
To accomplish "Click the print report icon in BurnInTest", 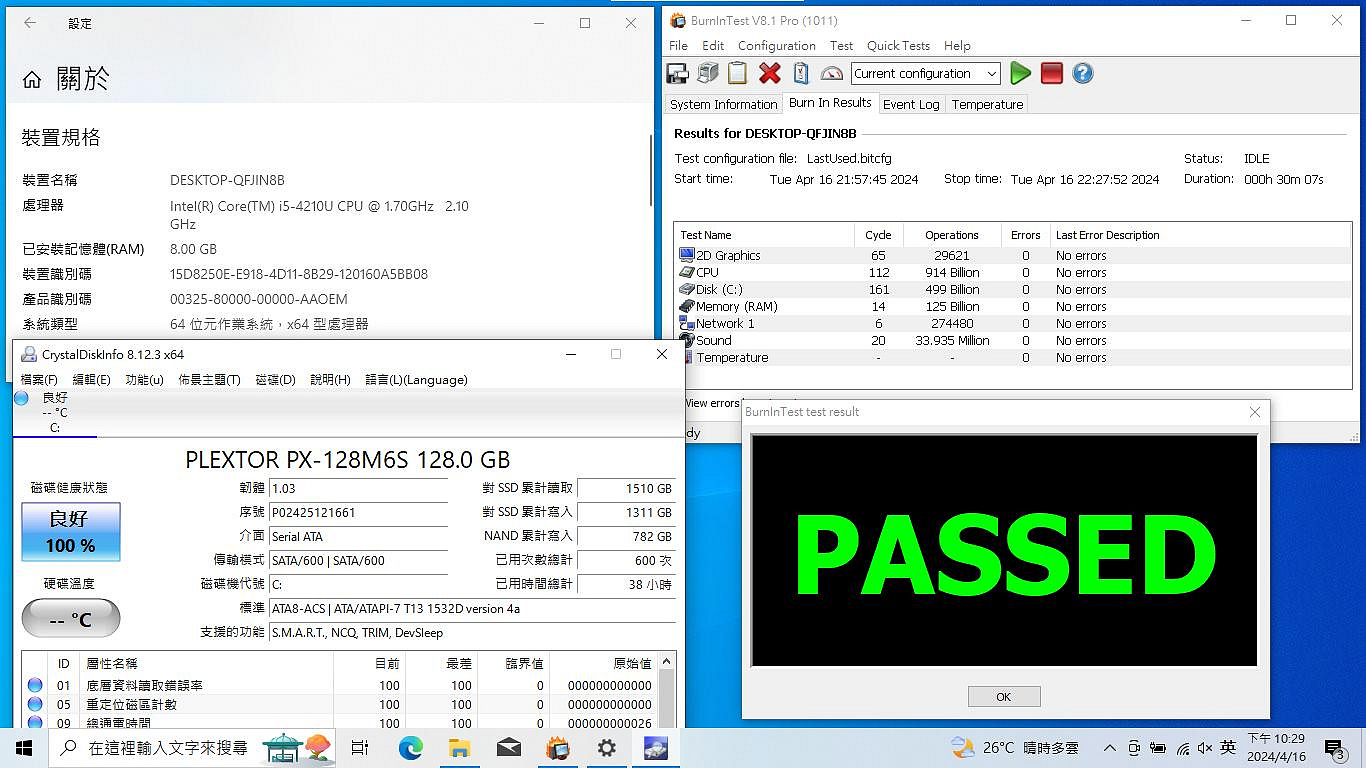I will pos(708,73).
